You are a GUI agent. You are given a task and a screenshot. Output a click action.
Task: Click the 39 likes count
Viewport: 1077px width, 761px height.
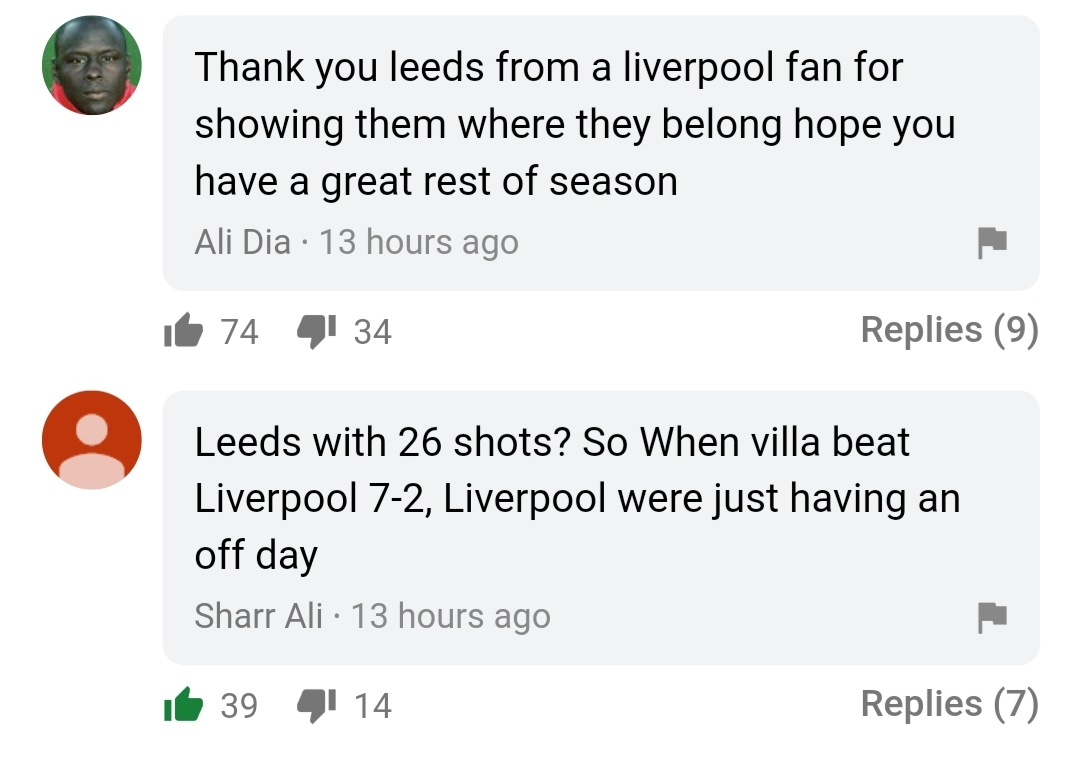click(239, 707)
